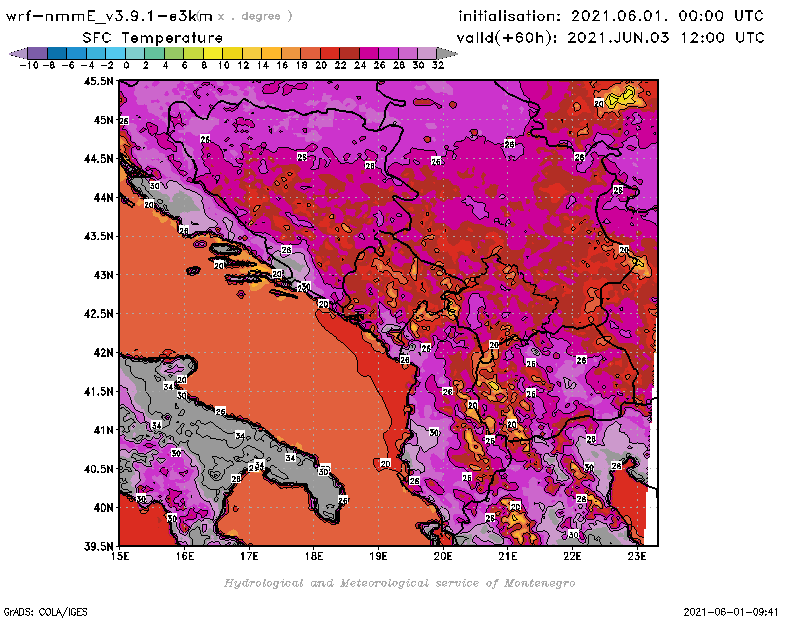Click the '17E' longitude axis label

[249, 556]
